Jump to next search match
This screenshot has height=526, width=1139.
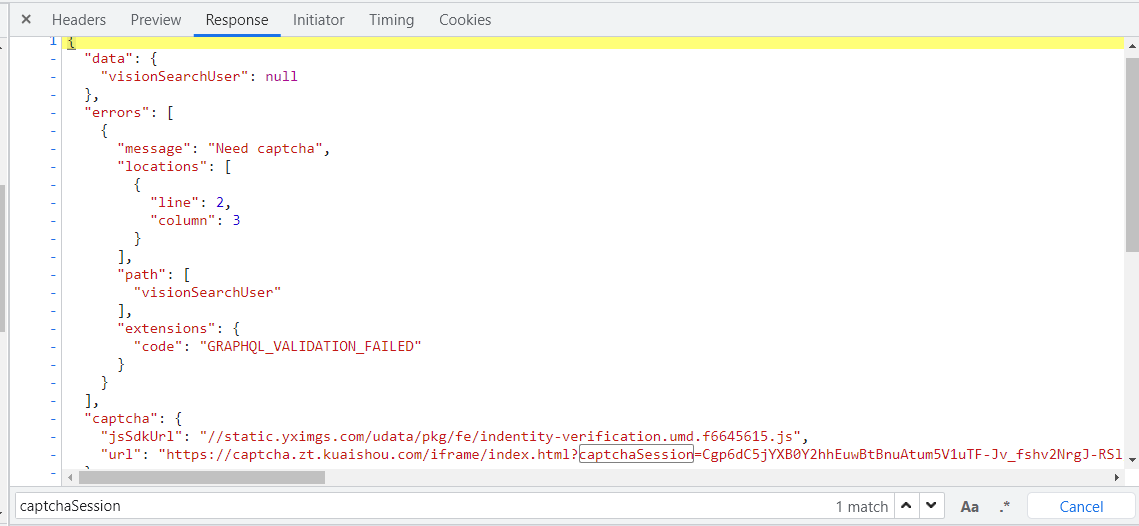[x=931, y=506]
